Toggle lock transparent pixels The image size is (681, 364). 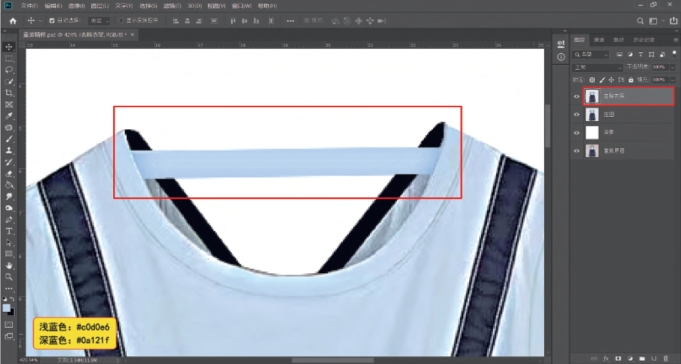pos(592,80)
